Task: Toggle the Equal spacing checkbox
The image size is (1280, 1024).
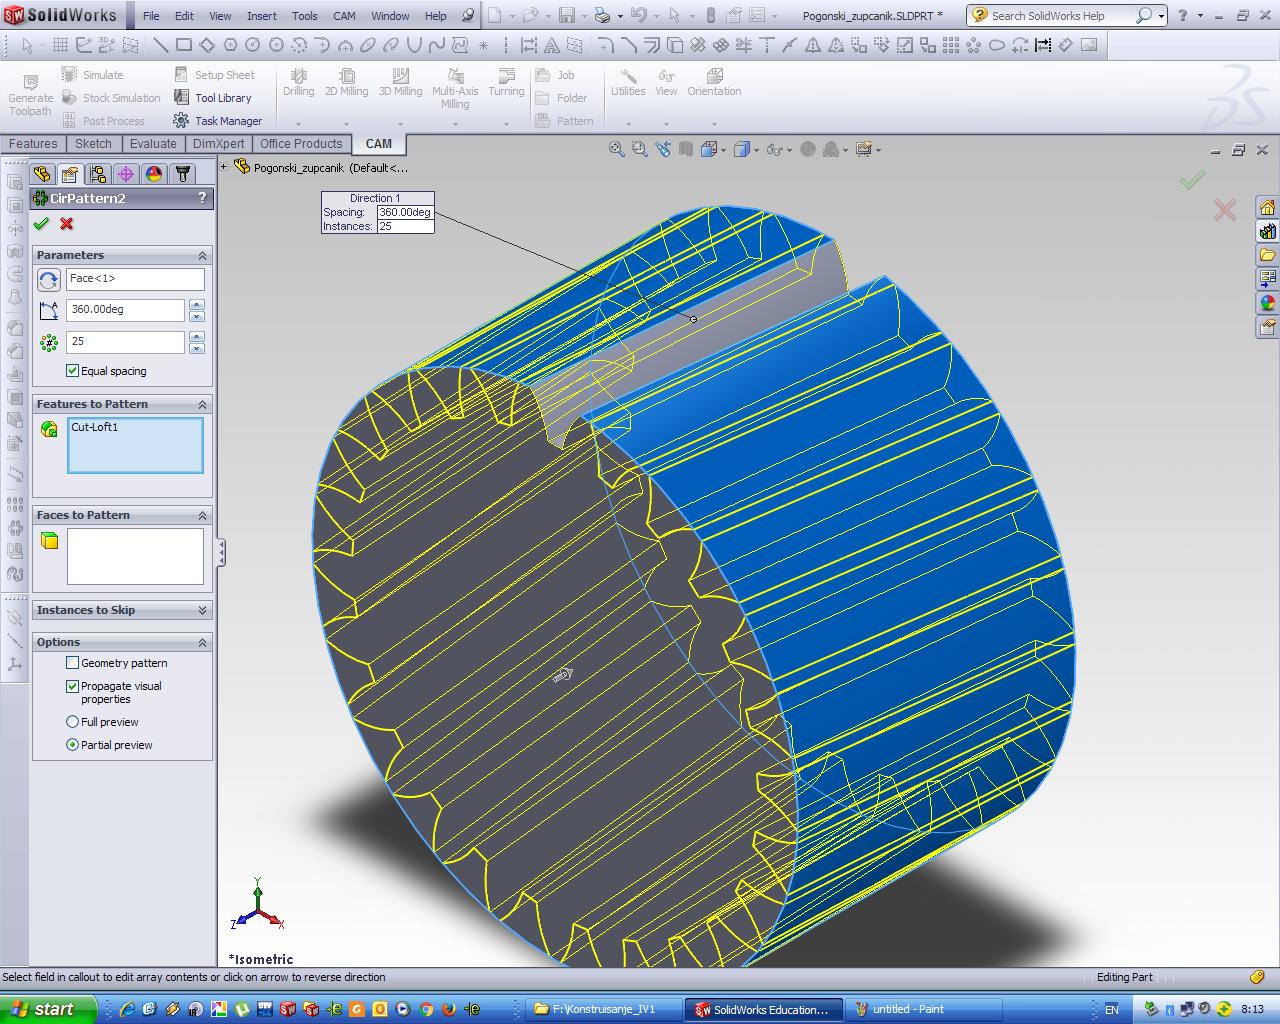Action: tap(72, 371)
